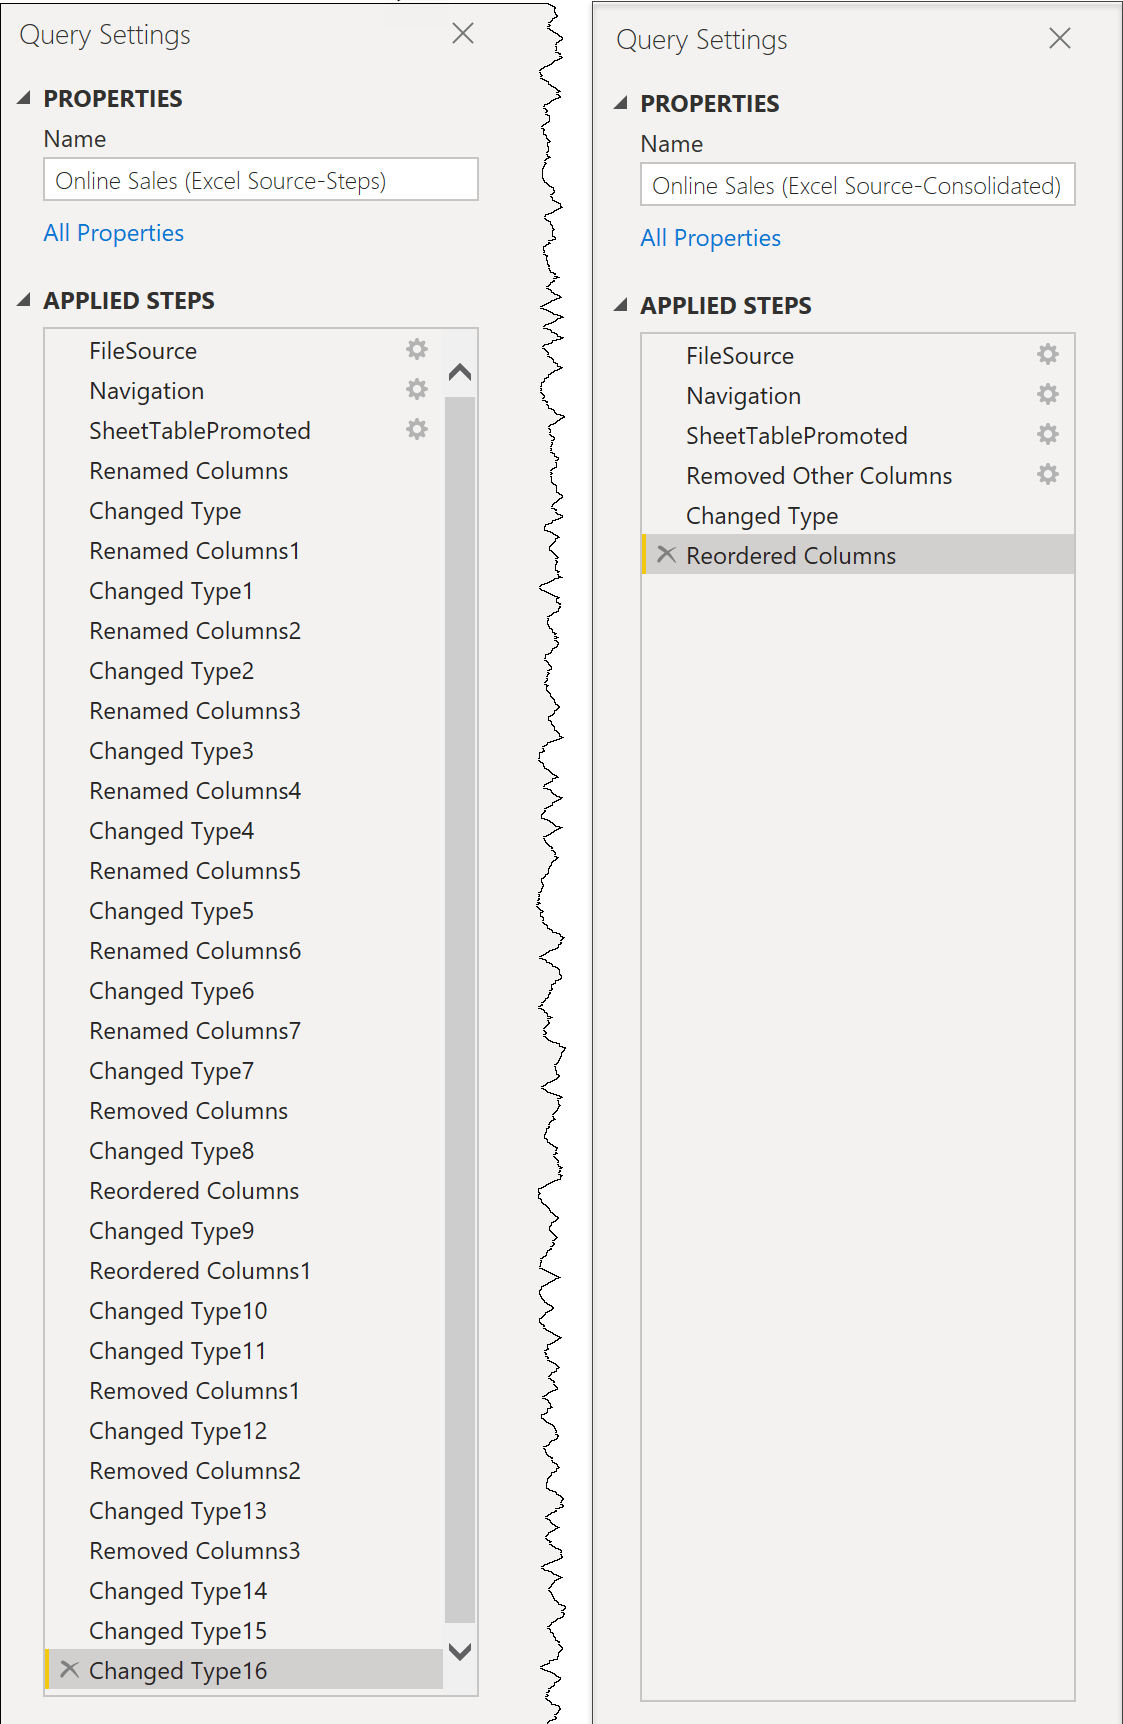
Task: Select the 'Changed Type1' step
Action: 243,591
